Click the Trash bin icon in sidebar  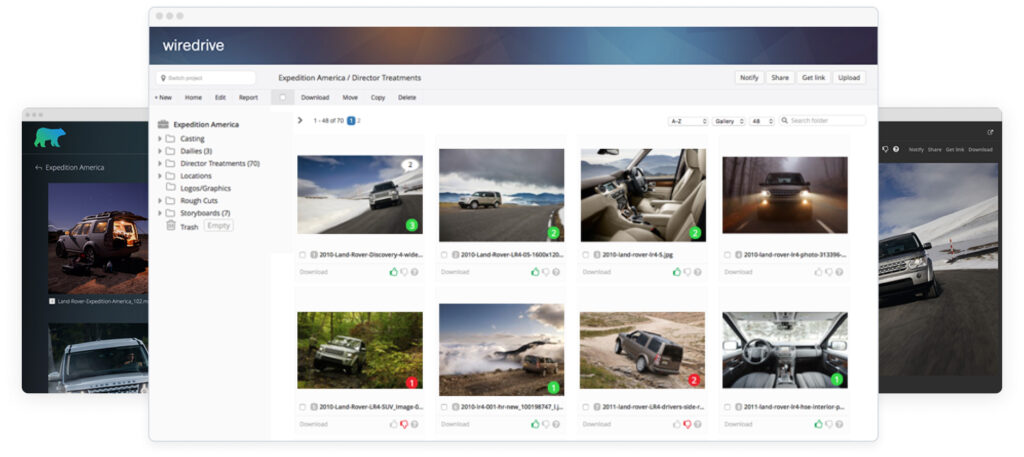(x=170, y=225)
